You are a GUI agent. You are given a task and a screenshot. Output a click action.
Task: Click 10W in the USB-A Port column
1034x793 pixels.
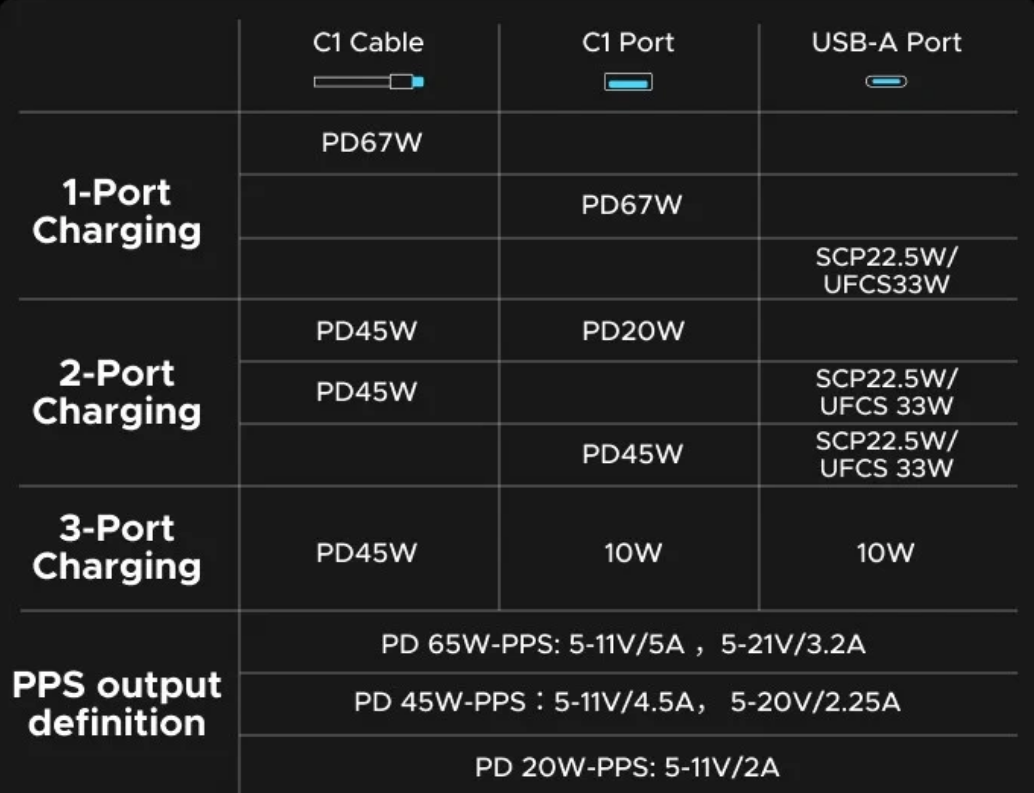[x=886, y=553]
